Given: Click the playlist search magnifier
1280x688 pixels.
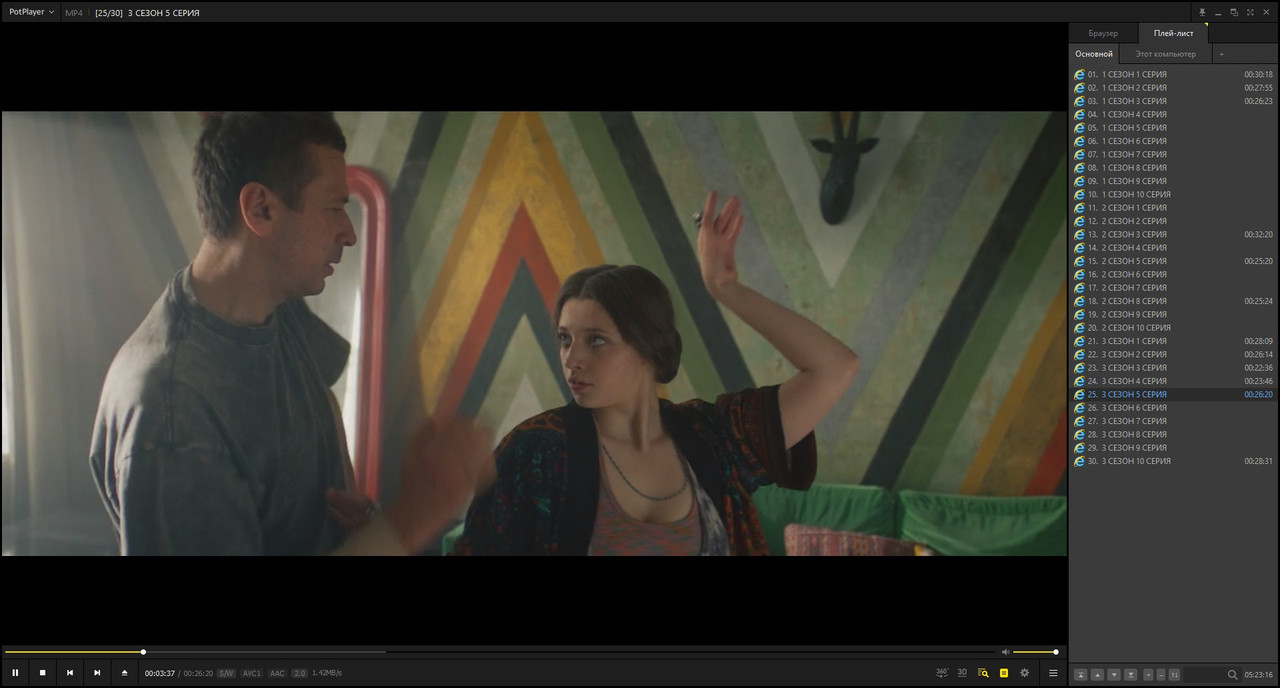Looking at the screenshot, I should [1232, 674].
